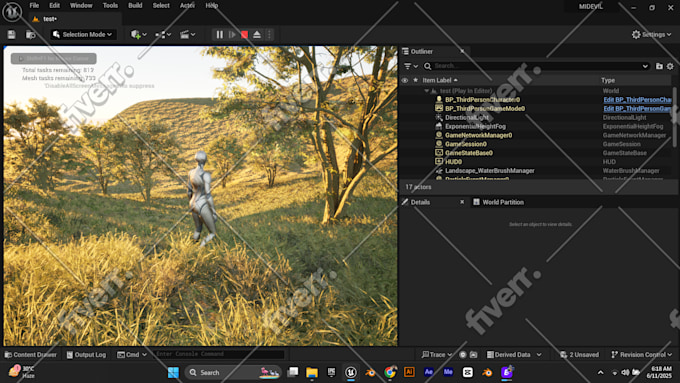Image resolution: width=680 pixels, height=383 pixels.
Task: Open the cinematics clapperboard dropdown
Action: (x=187, y=35)
